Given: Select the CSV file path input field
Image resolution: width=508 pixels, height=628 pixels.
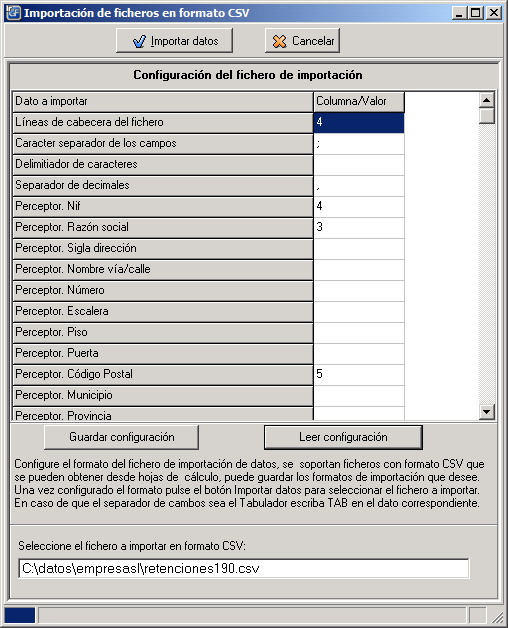Looking at the screenshot, I should 244,568.
